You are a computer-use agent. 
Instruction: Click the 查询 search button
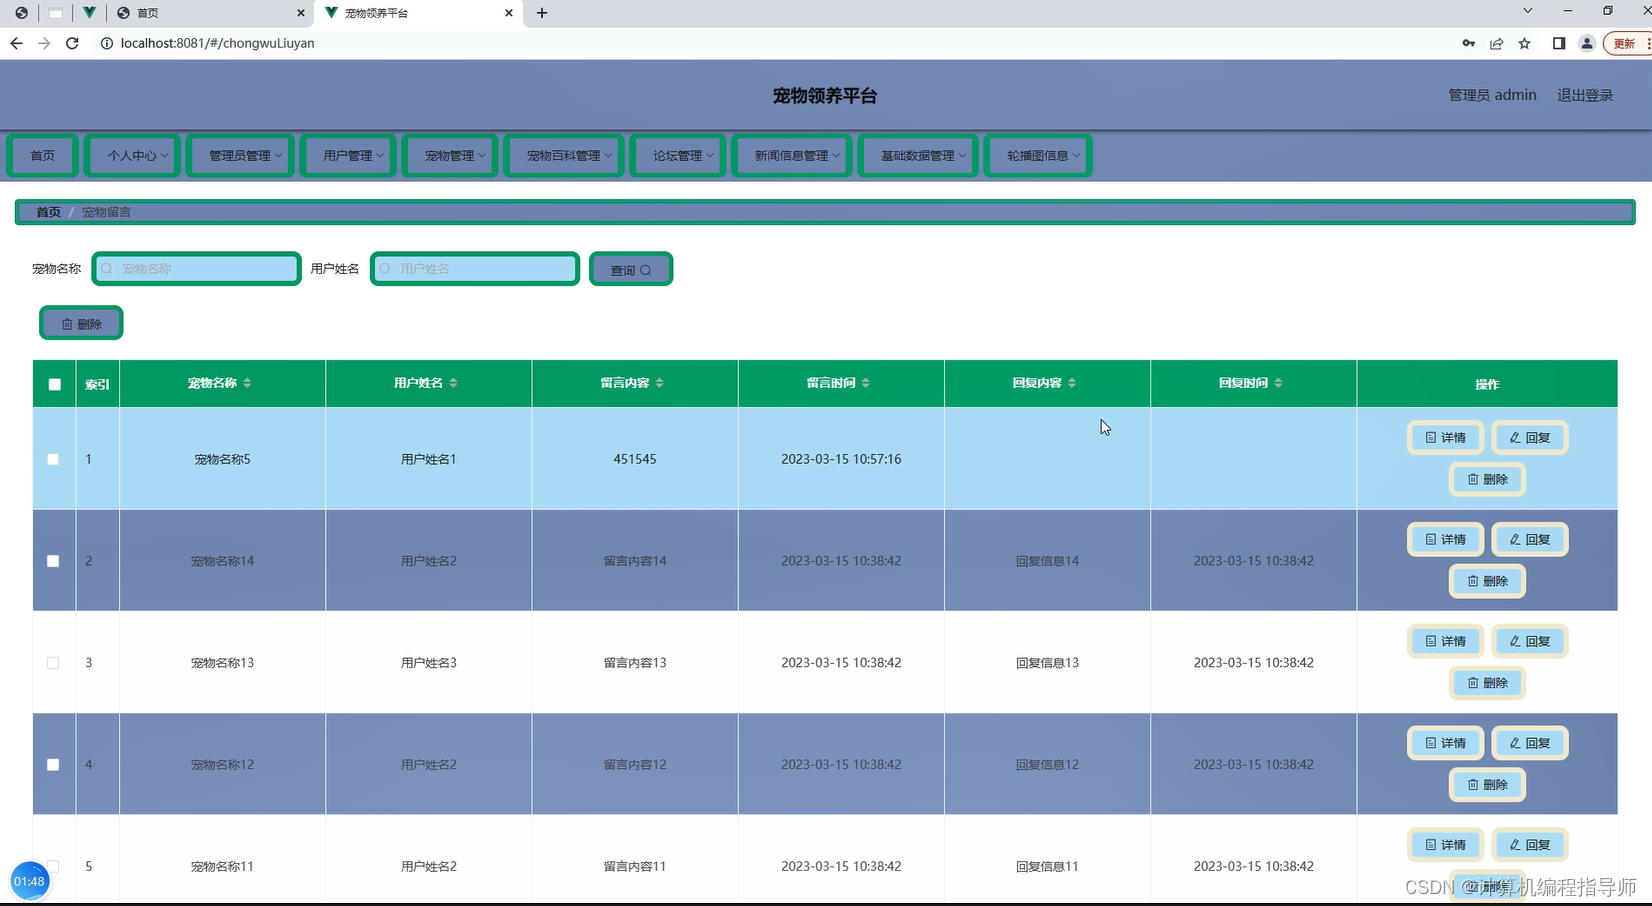[x=631, y=269]
